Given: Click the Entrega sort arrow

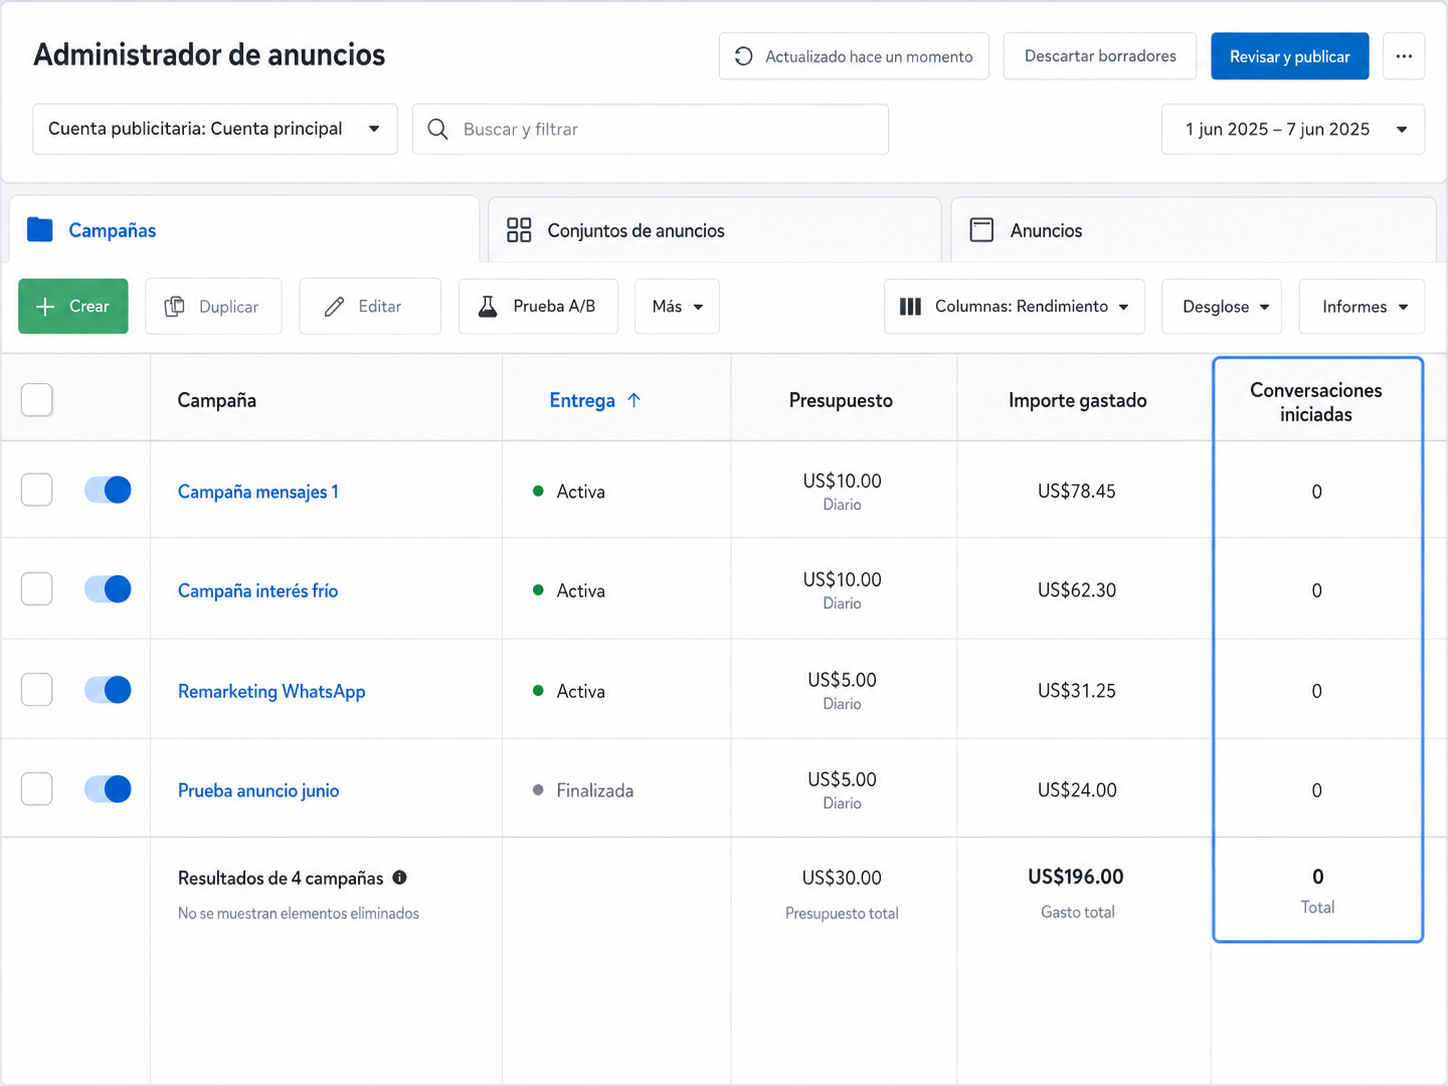Looking at the screenshot, I should point(634,400).
